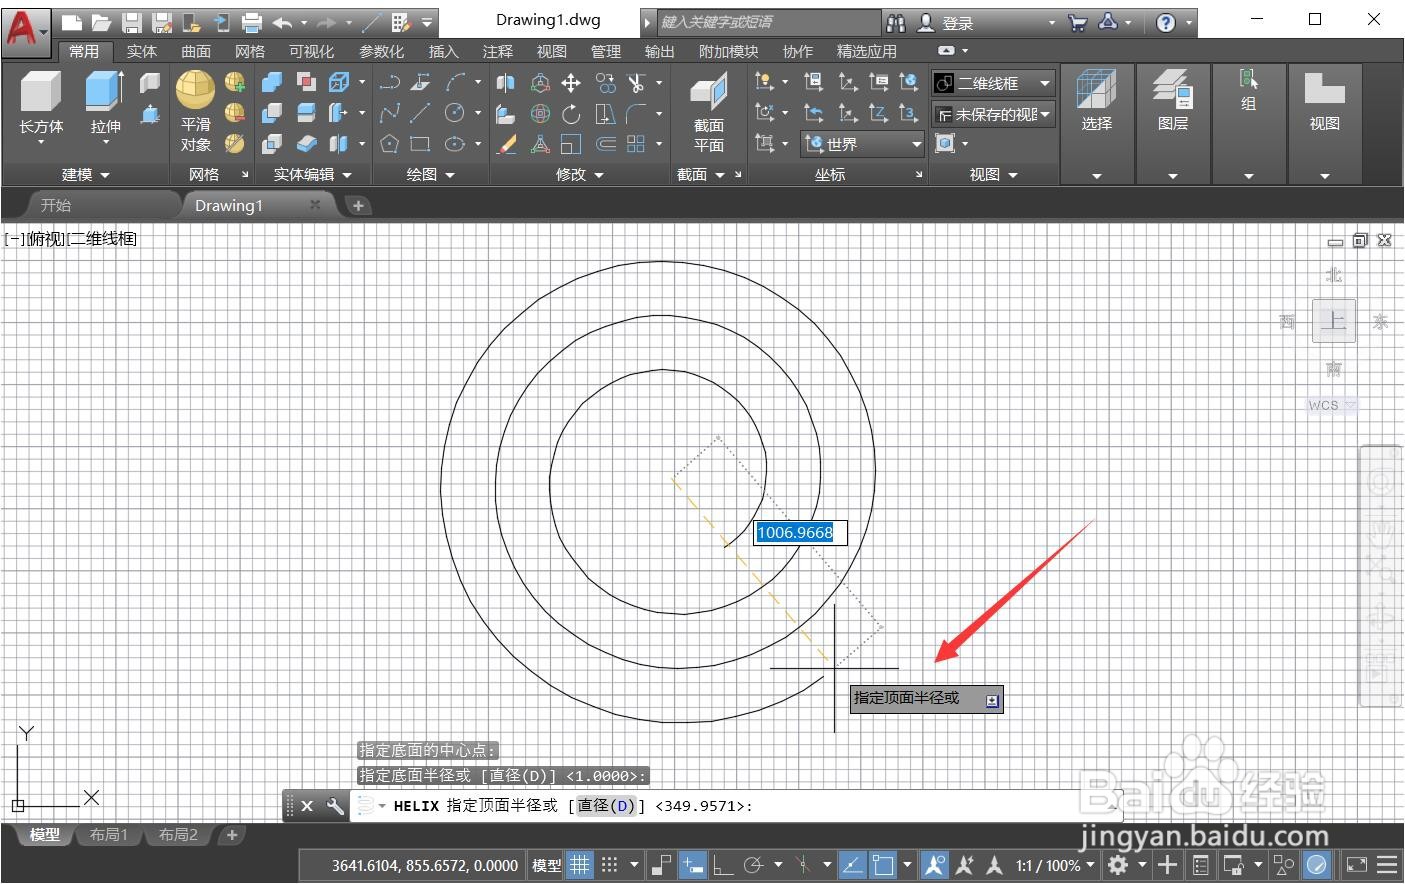Click the viewport label 二维线框 control

click(x=103, y=239)
